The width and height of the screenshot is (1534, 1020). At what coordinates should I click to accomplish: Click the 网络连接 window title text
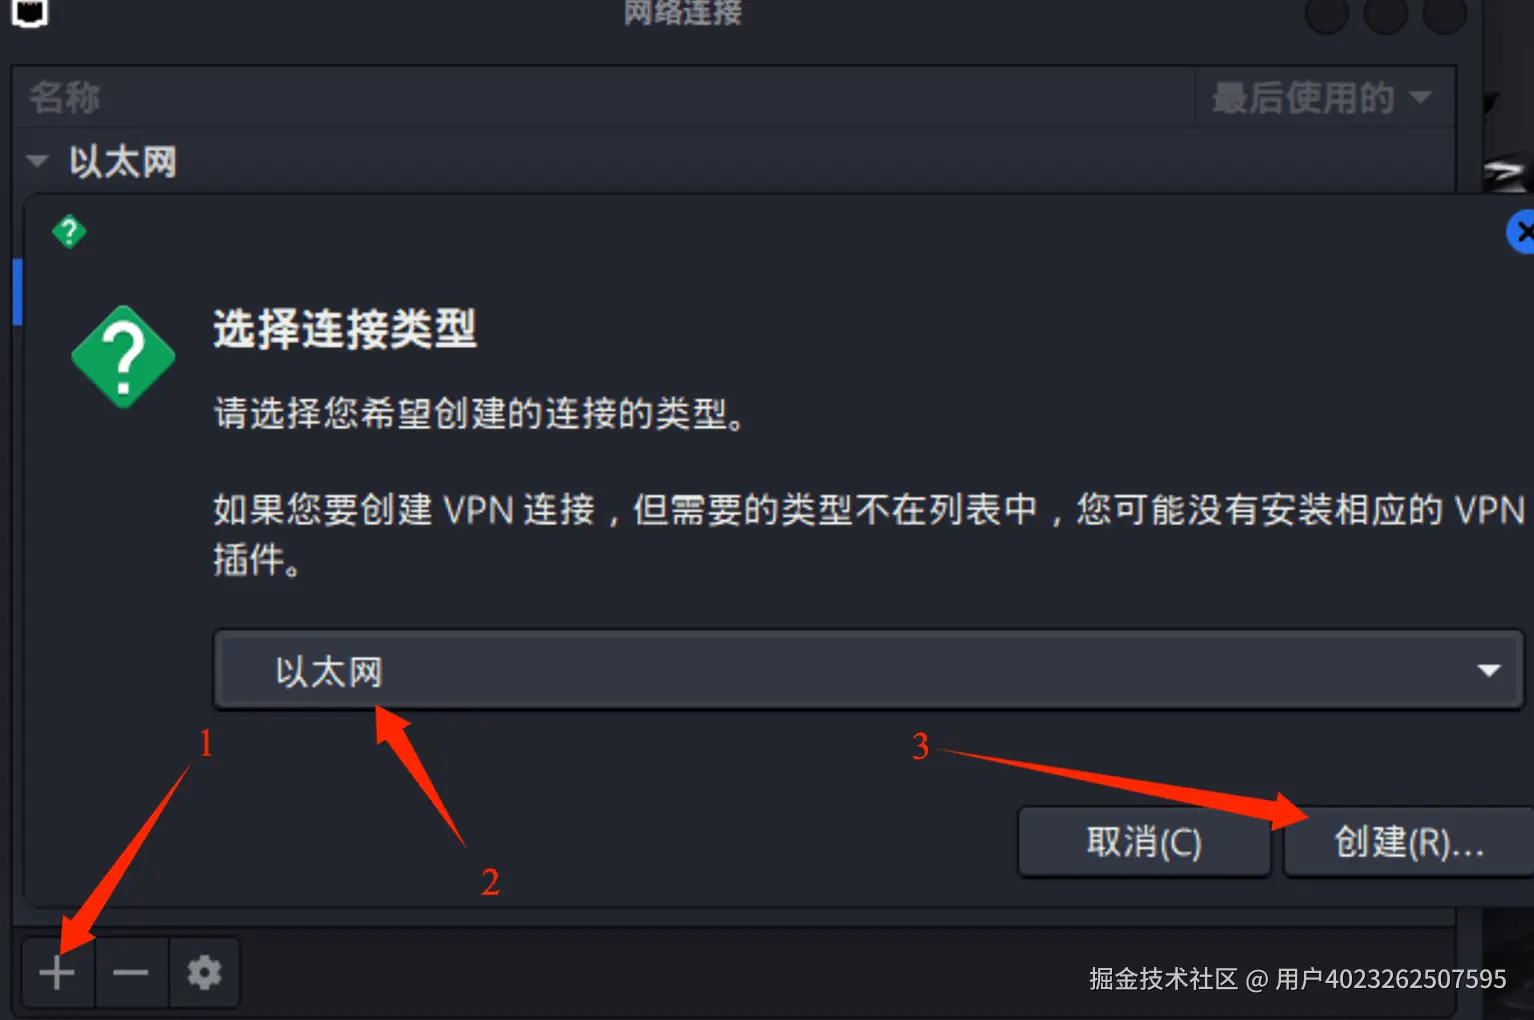point(683,13)
